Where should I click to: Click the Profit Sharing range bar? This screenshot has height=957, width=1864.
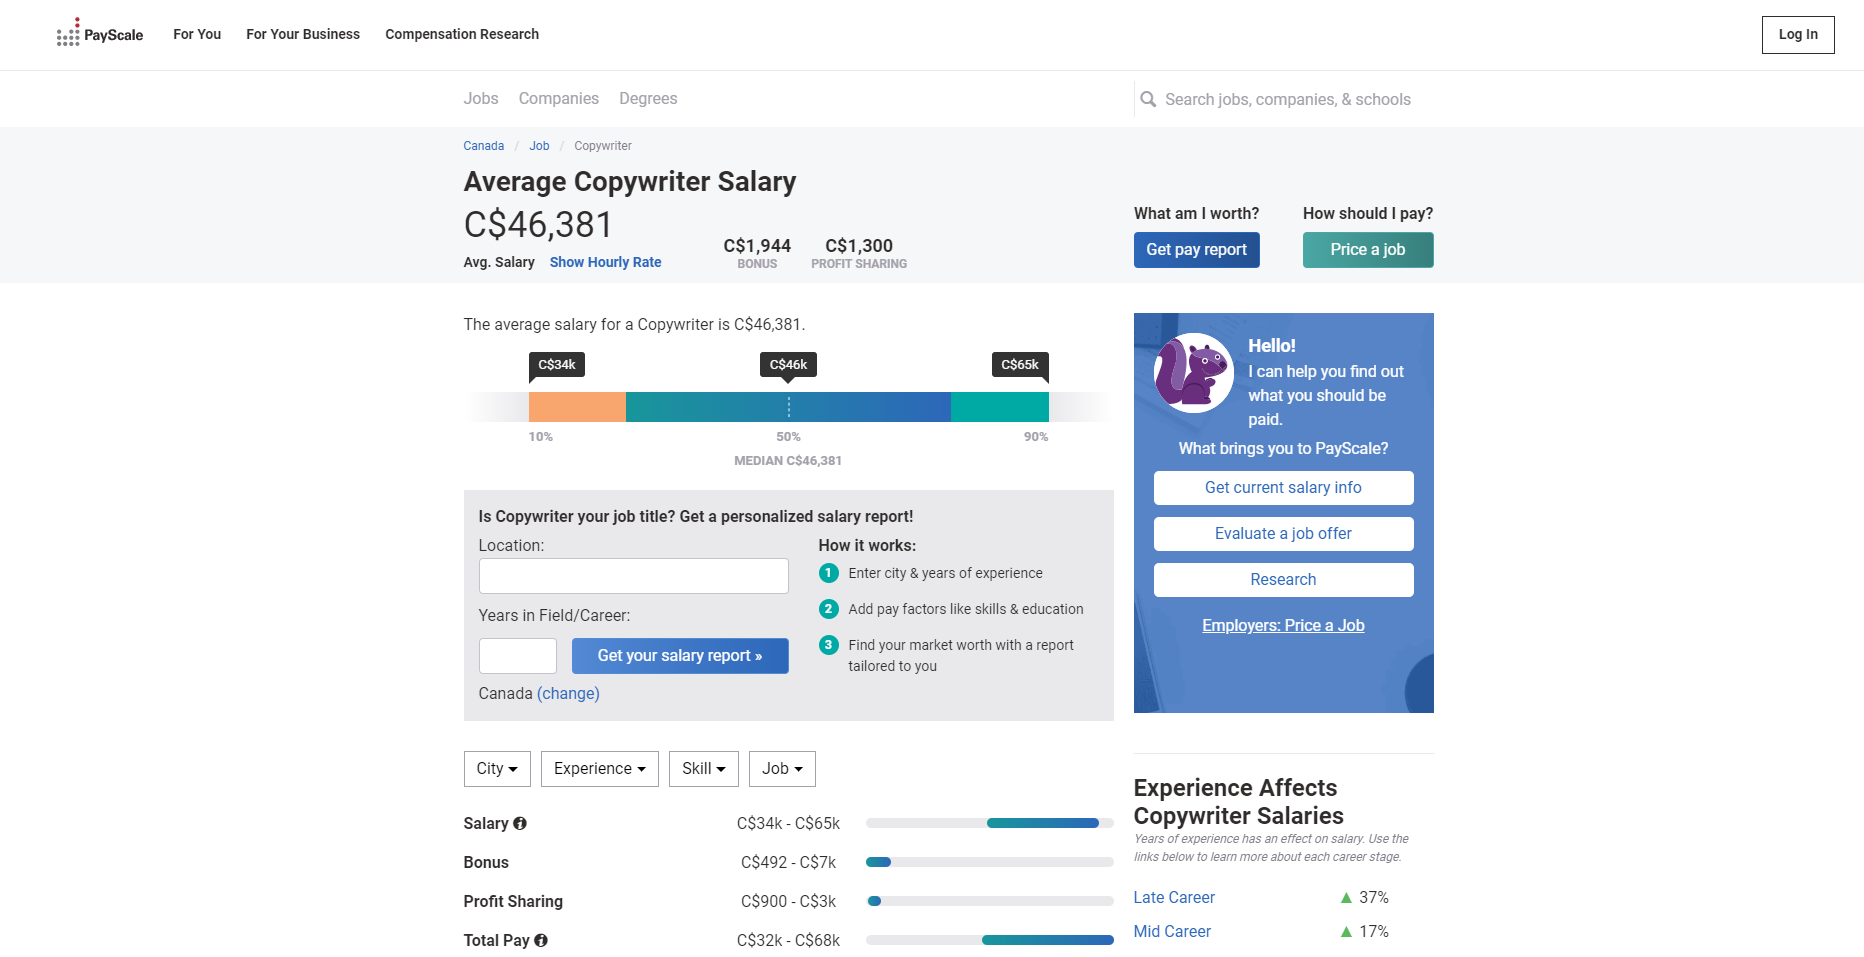[x=990, y=901]
